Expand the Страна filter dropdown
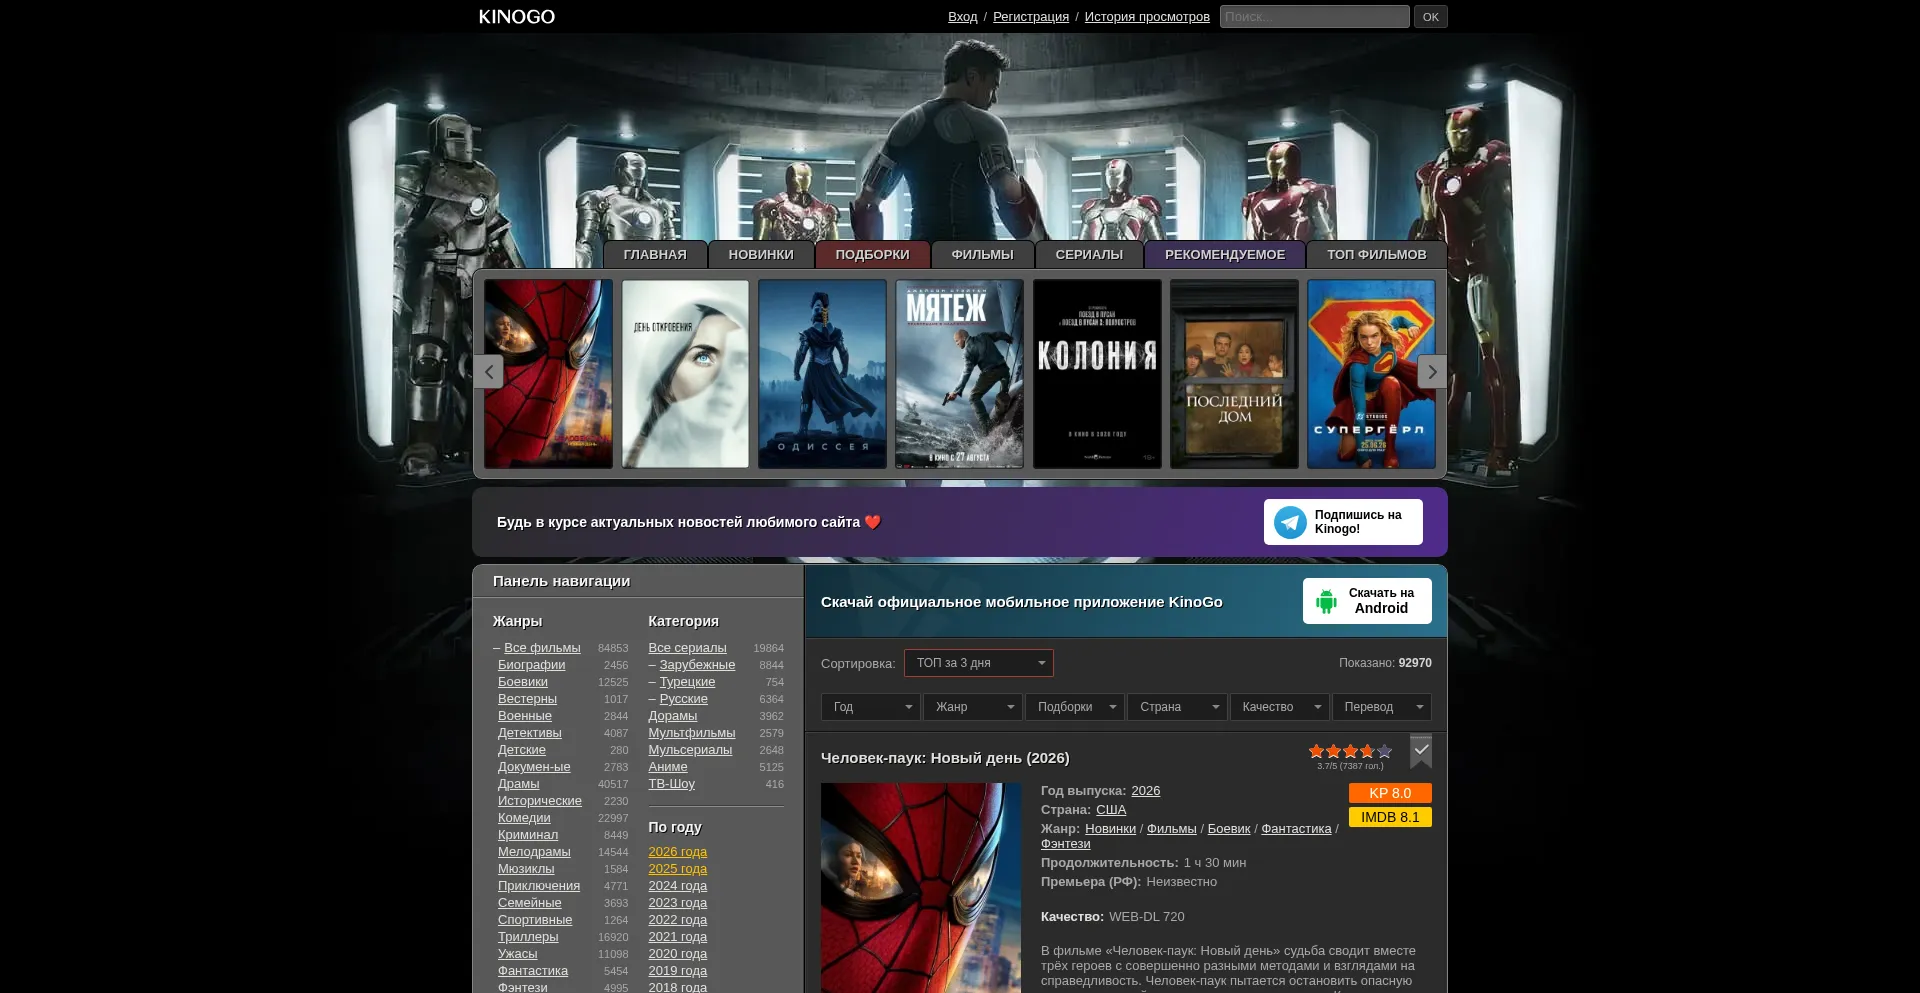Viewport: 1920px width, 993px height. click(1177, 707)
